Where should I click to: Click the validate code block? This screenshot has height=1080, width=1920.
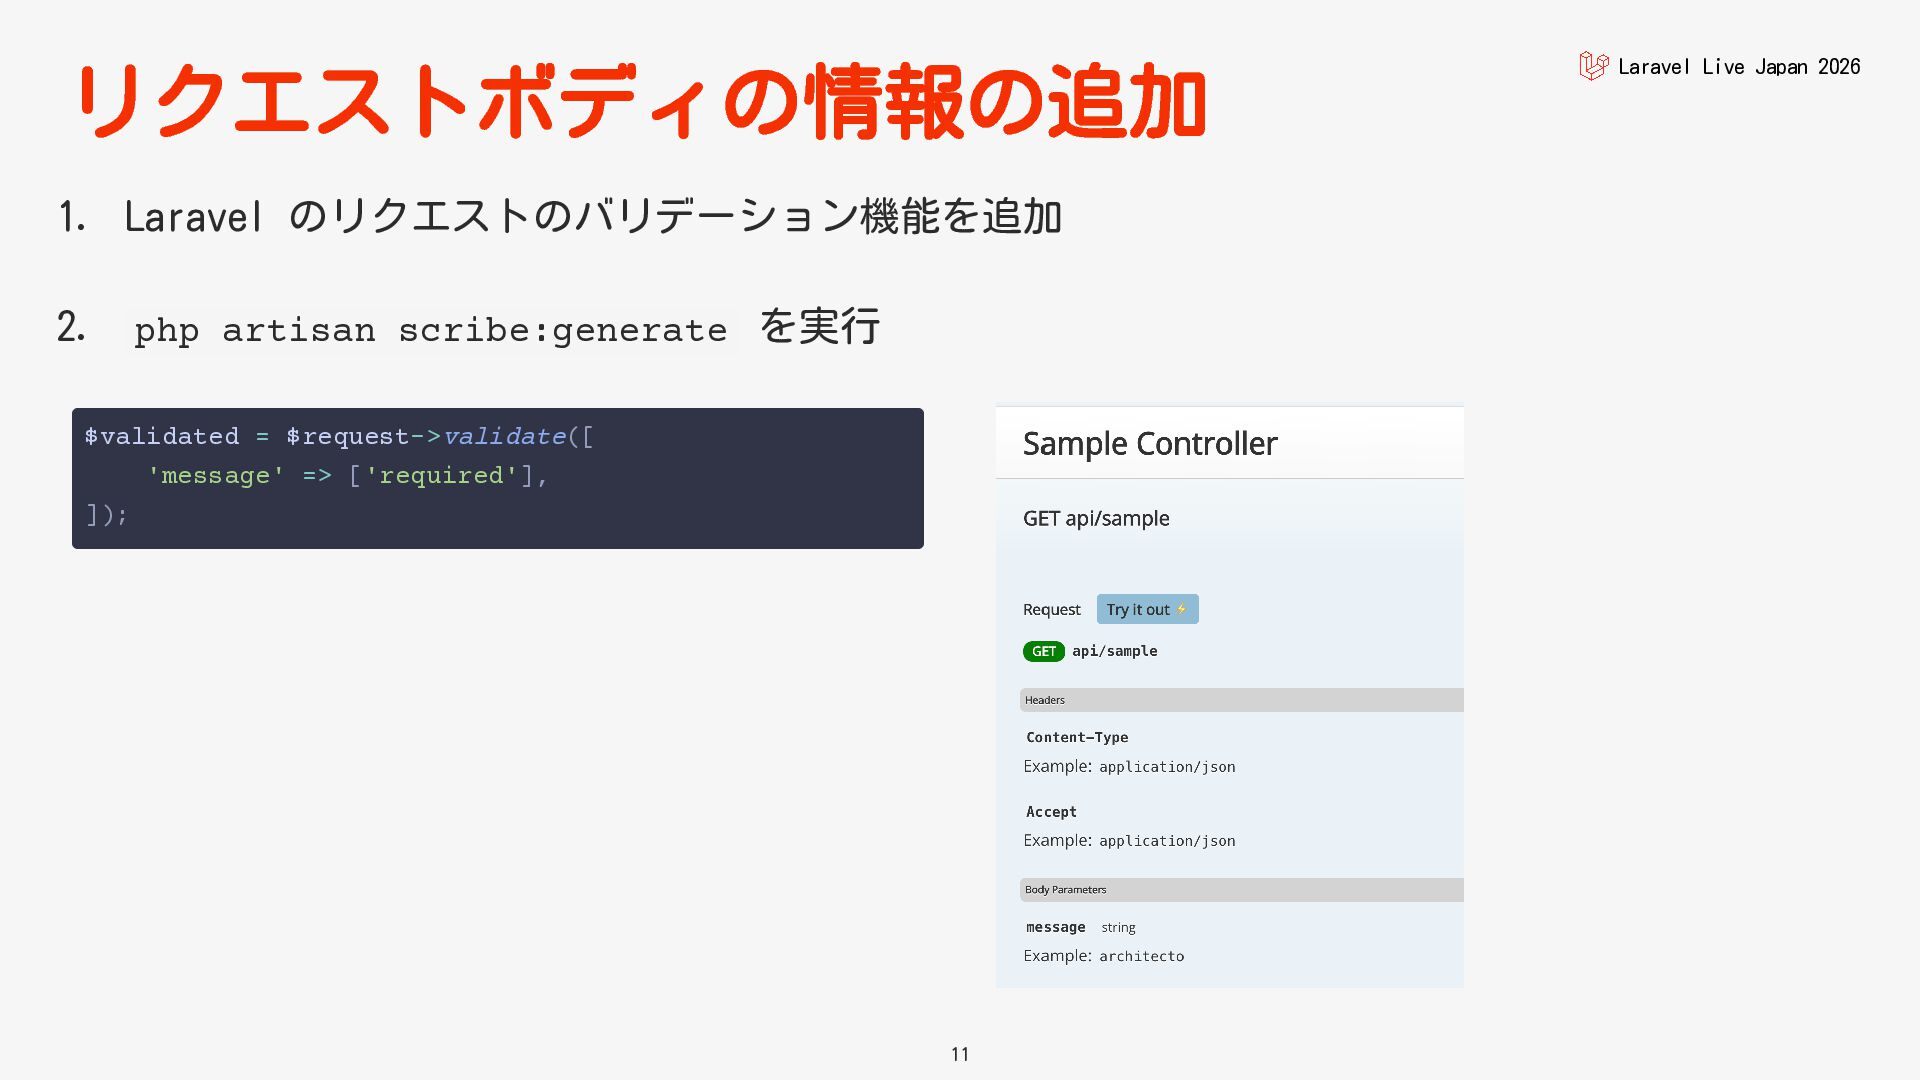point(498,478)
